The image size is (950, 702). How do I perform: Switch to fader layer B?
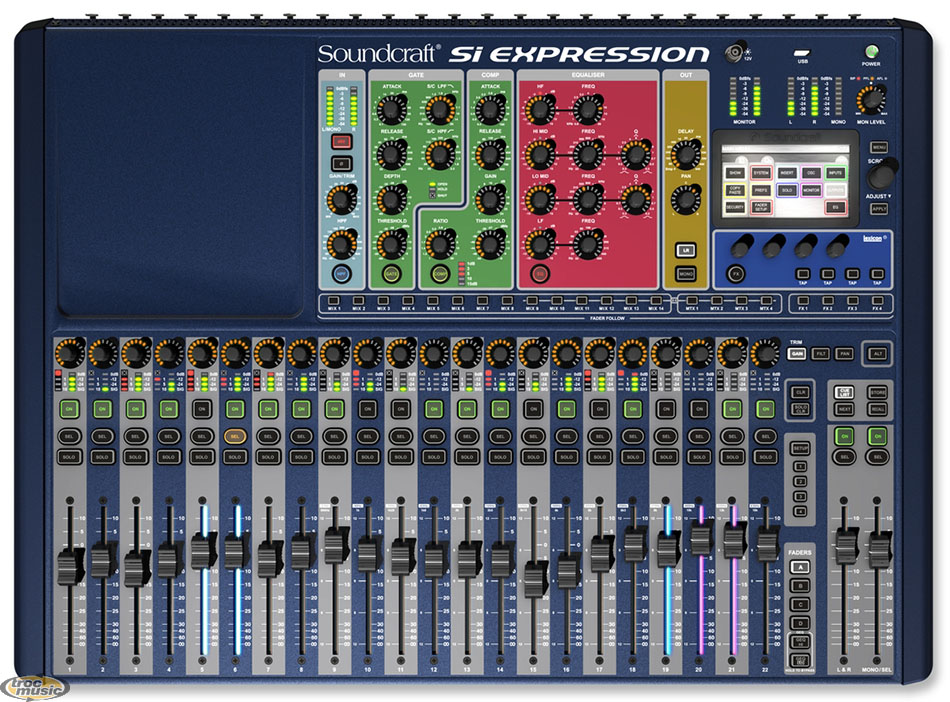pos(799,586)
